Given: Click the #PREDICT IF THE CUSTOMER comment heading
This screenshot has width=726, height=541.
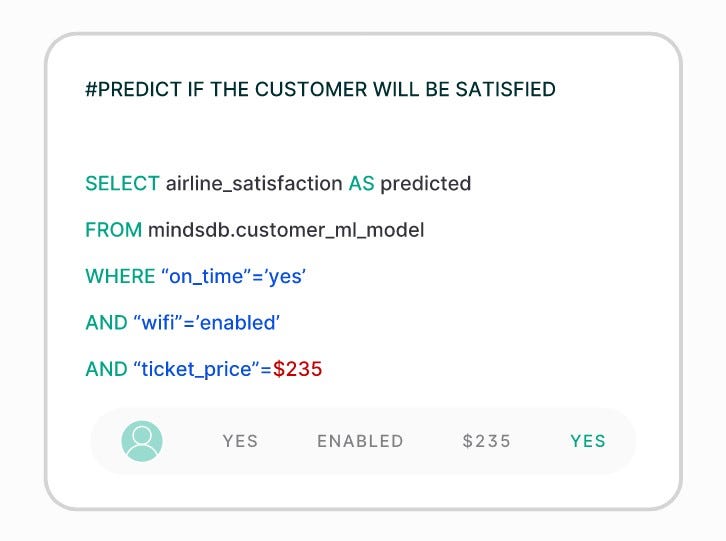Looking at the screenshot, I should (x=320, y=89).
